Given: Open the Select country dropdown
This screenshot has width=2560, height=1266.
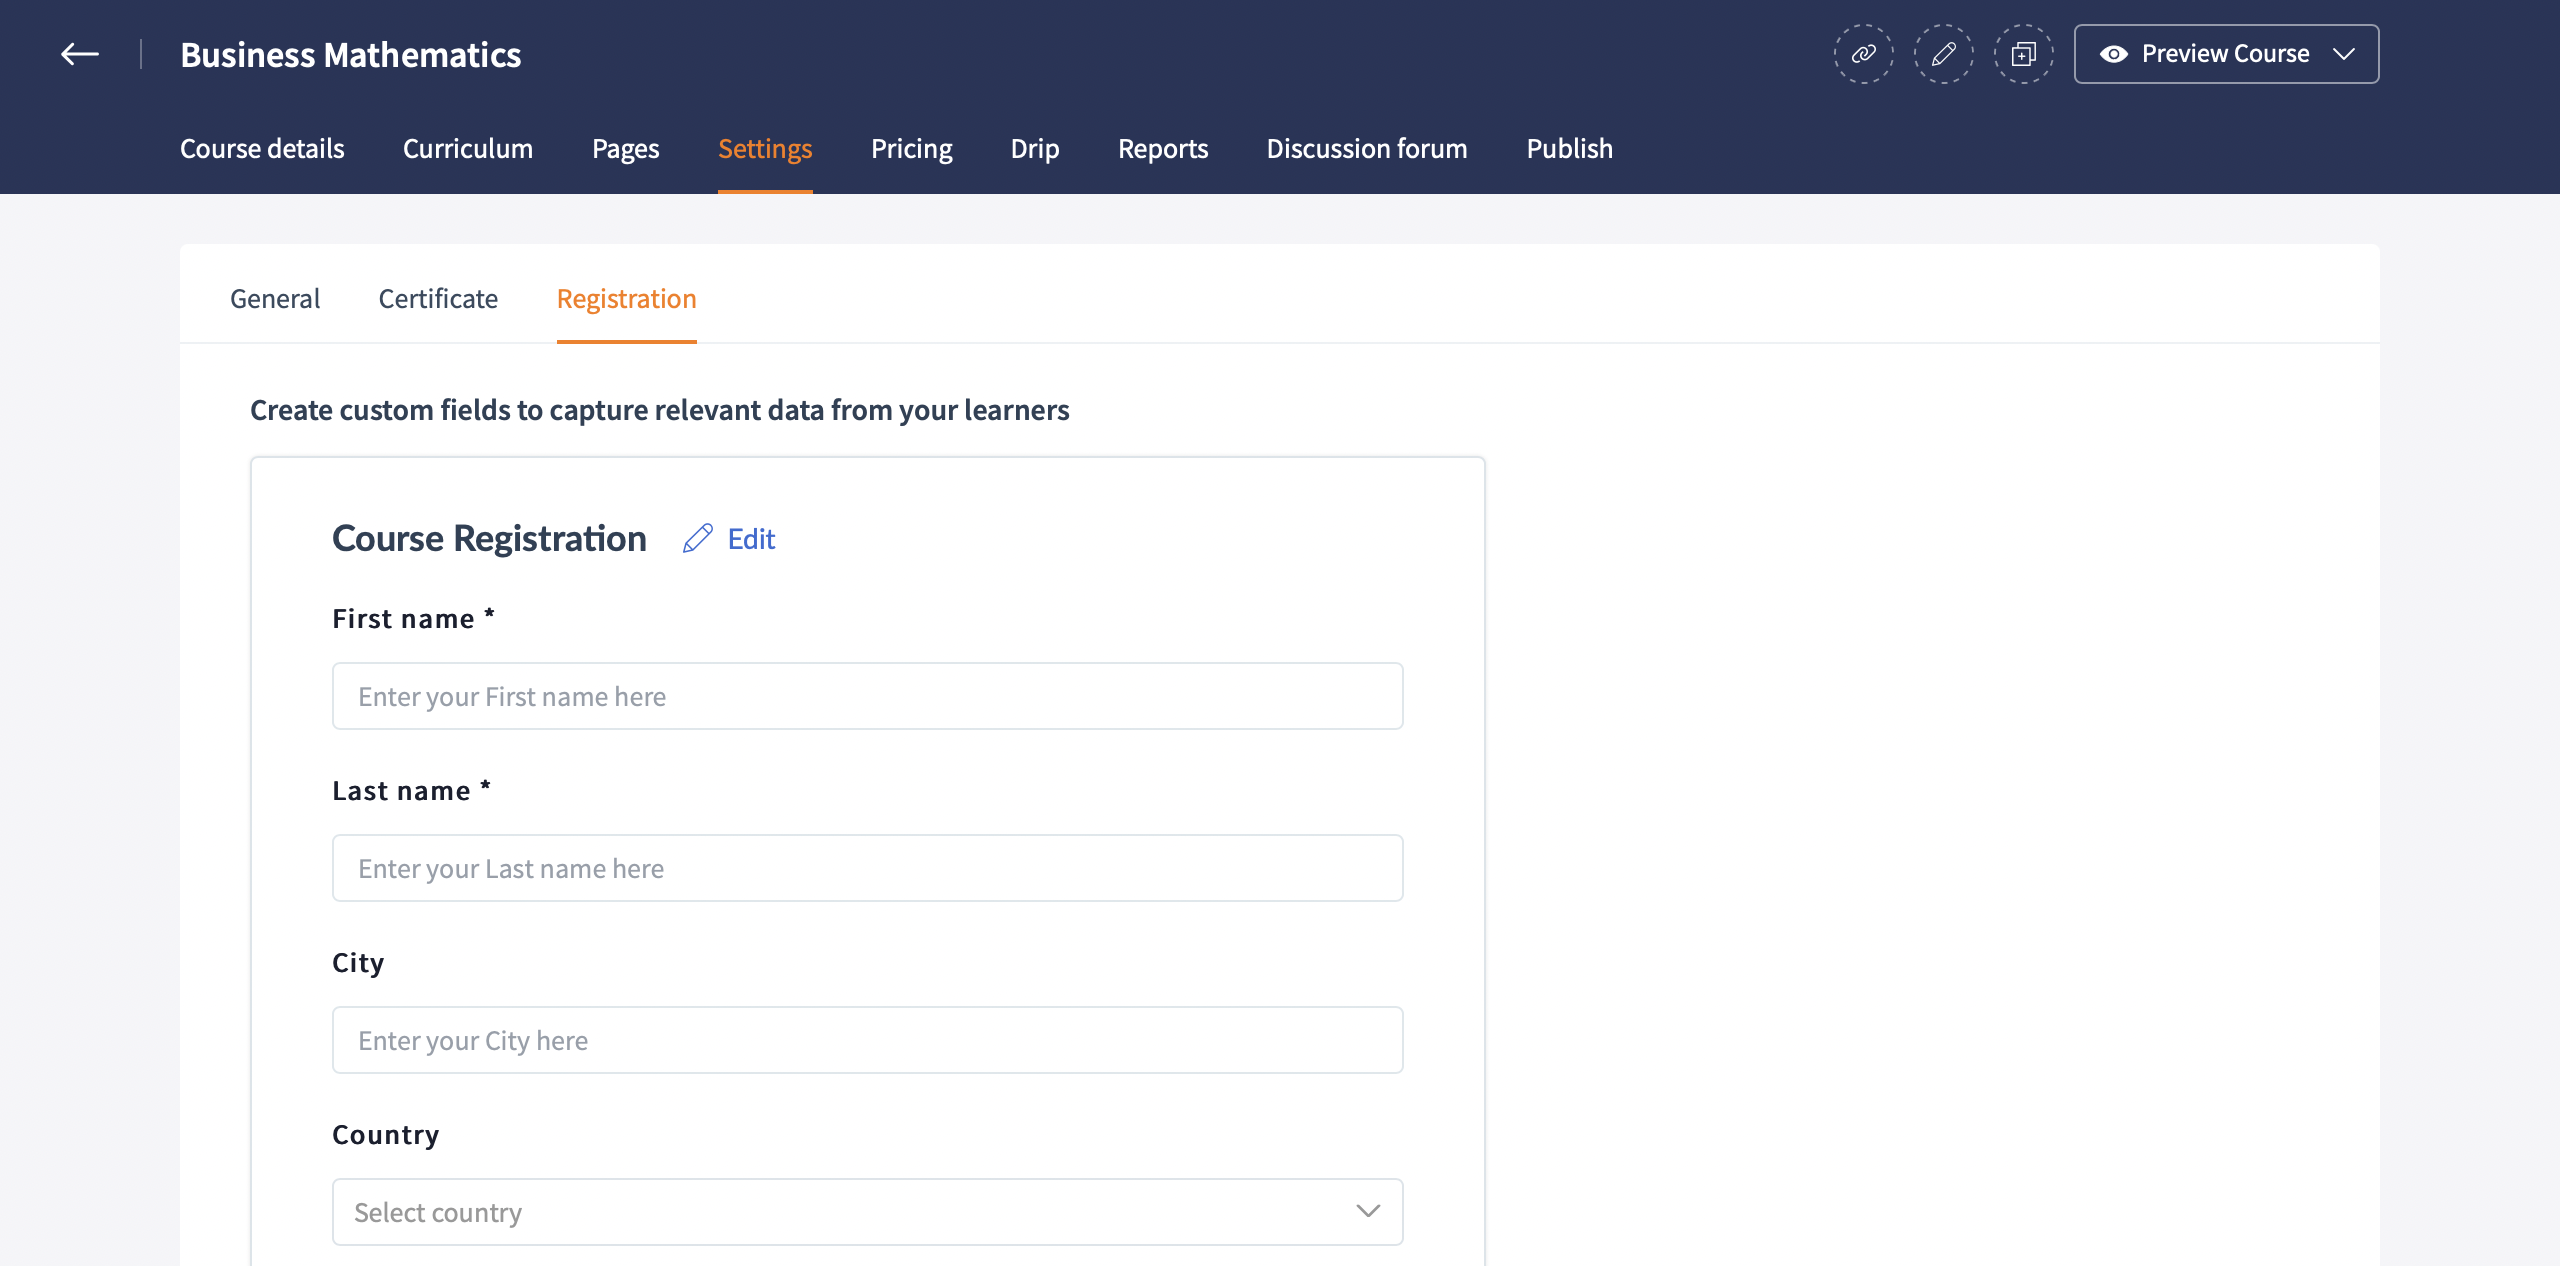Looking at the screenshot, I should tap(866, 1212).
